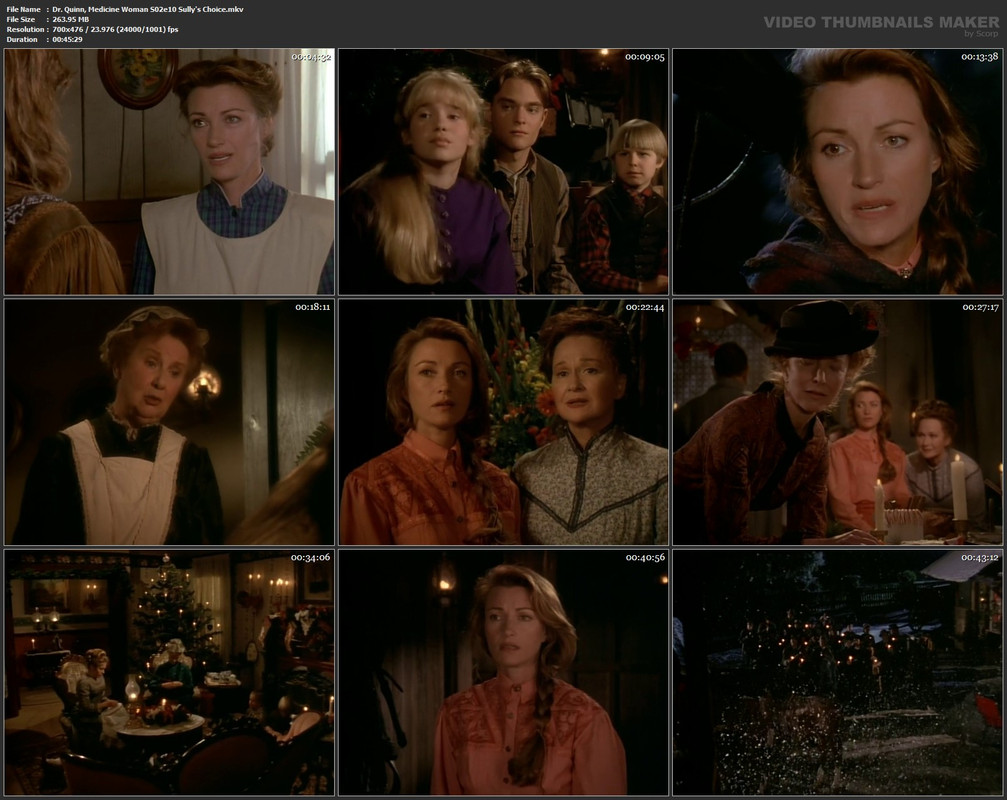Image resolution: width=1007 pixels, height=800 pixels.
Task: Click the file size value 263.95 MB
Action: [71, 19]
